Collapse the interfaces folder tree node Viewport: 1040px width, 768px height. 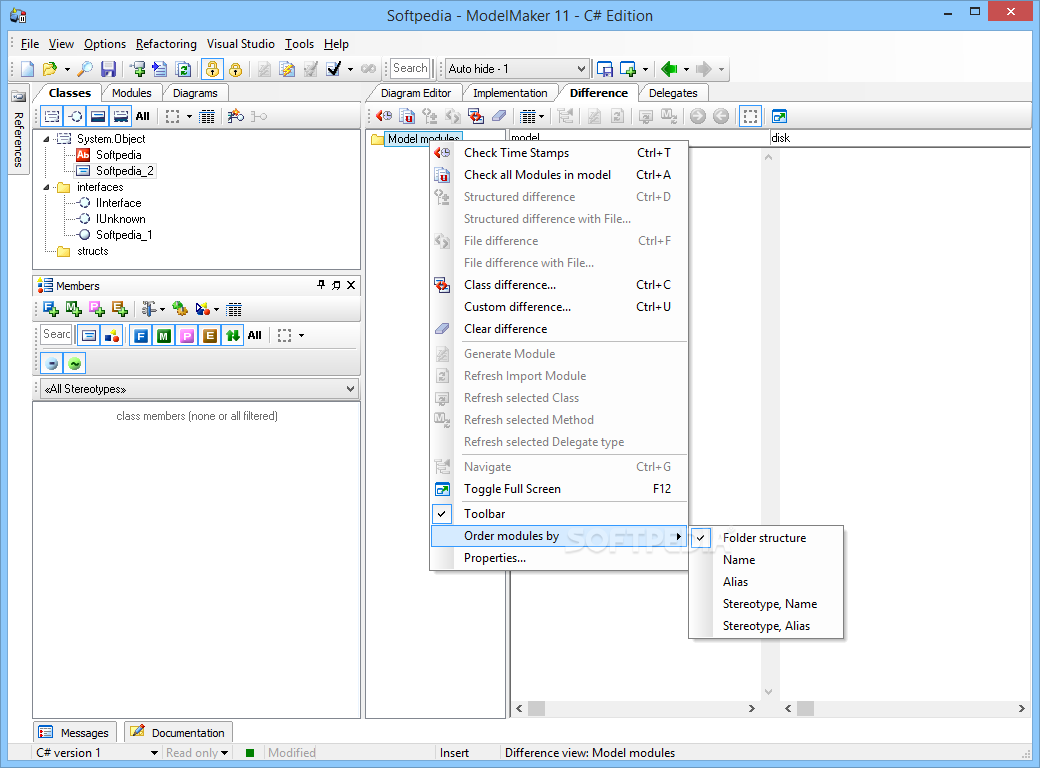[46, 188]
